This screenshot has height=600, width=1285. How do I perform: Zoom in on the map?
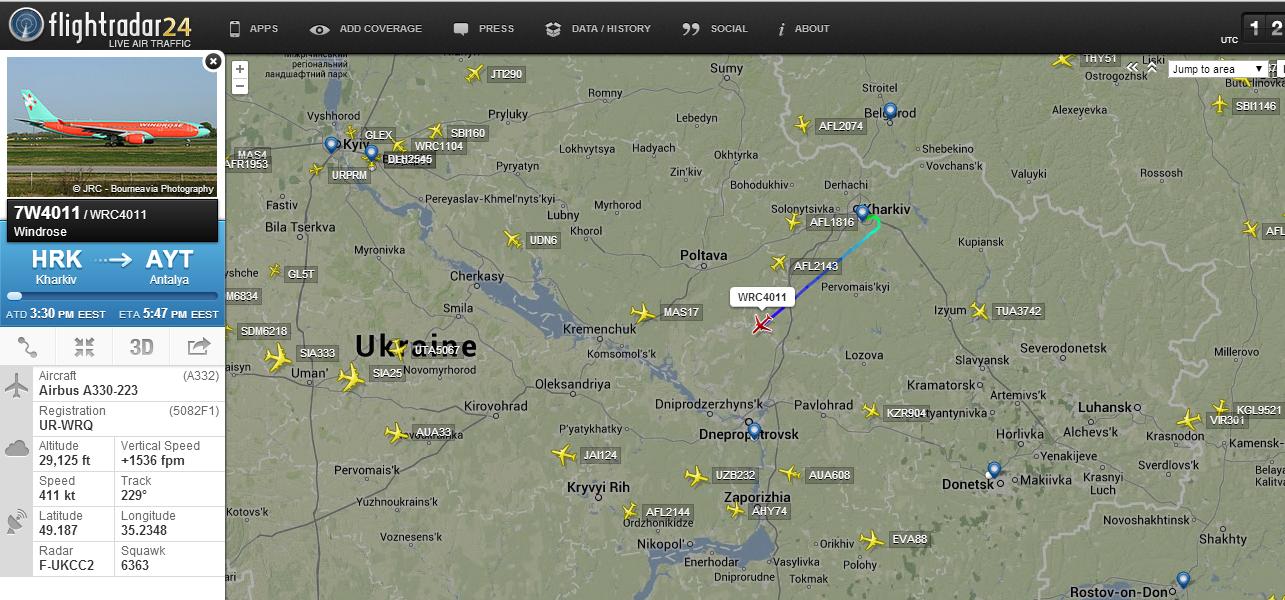pyautogui.click(x=240, y=70)
